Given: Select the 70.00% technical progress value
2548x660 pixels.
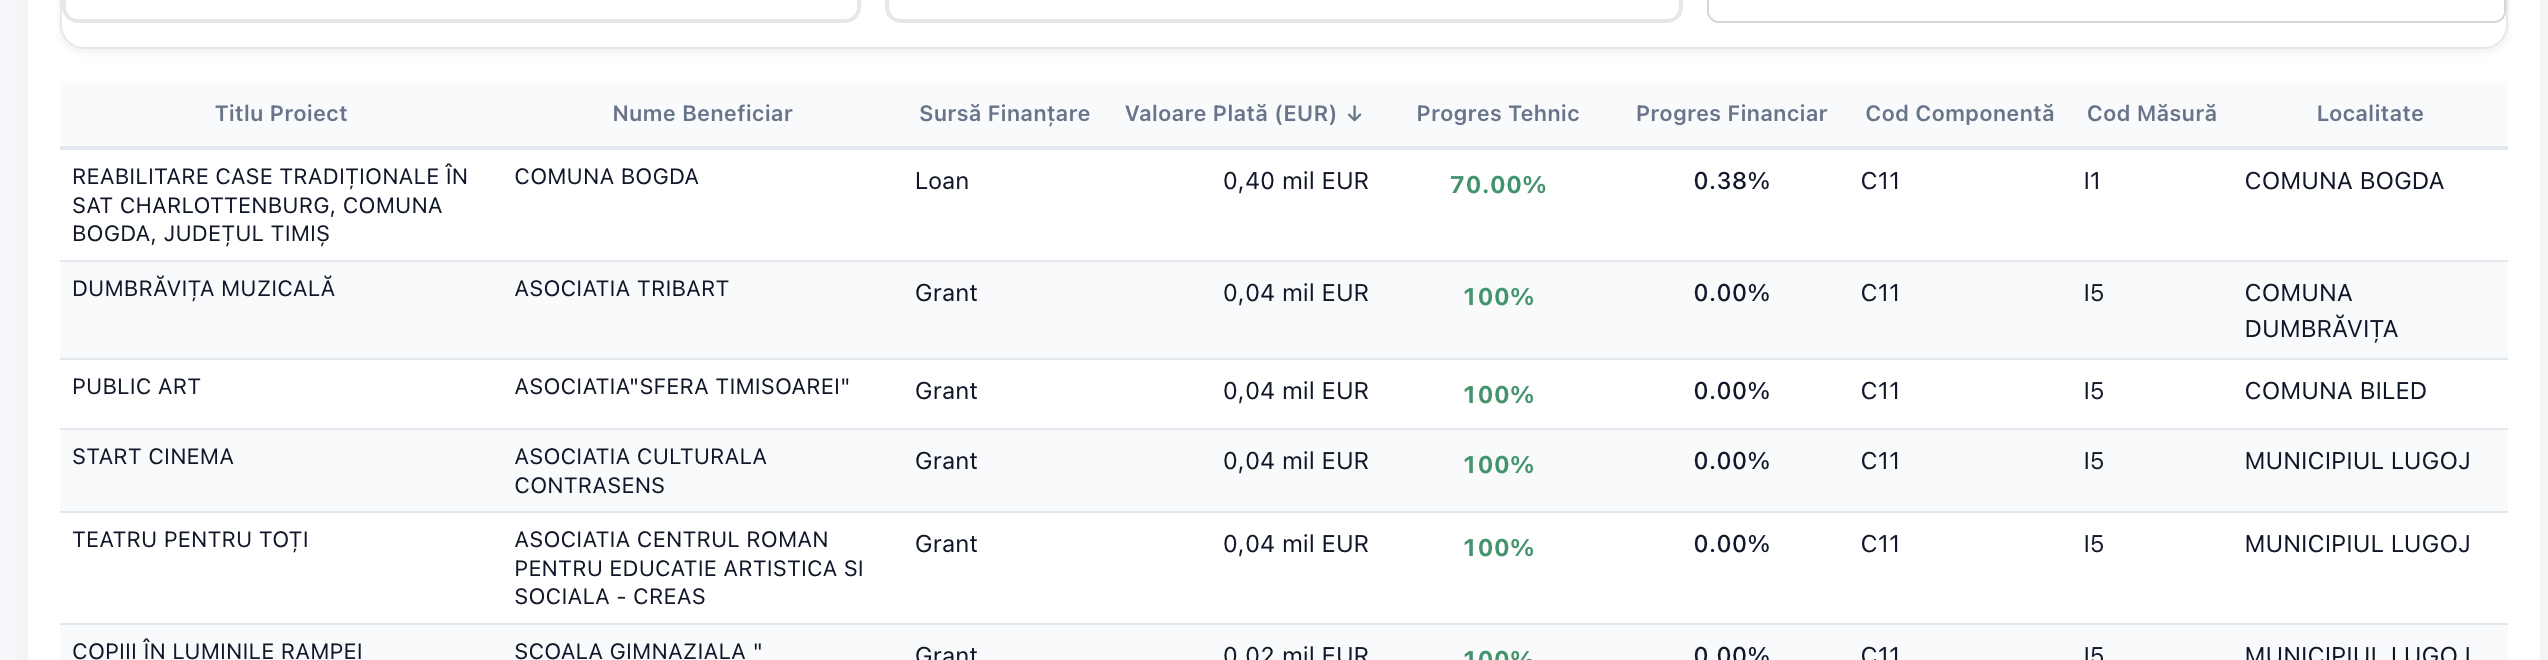Looking at the screenshot, I should pos(1498,185).
